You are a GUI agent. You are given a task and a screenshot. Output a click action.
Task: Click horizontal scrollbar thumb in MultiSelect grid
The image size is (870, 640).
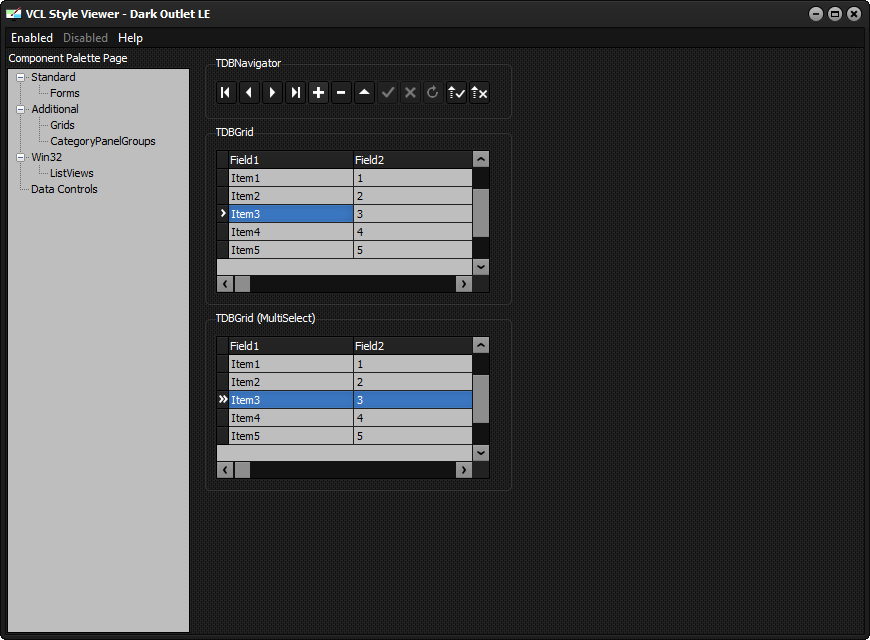pyautogui.click(x=242, y=470)
